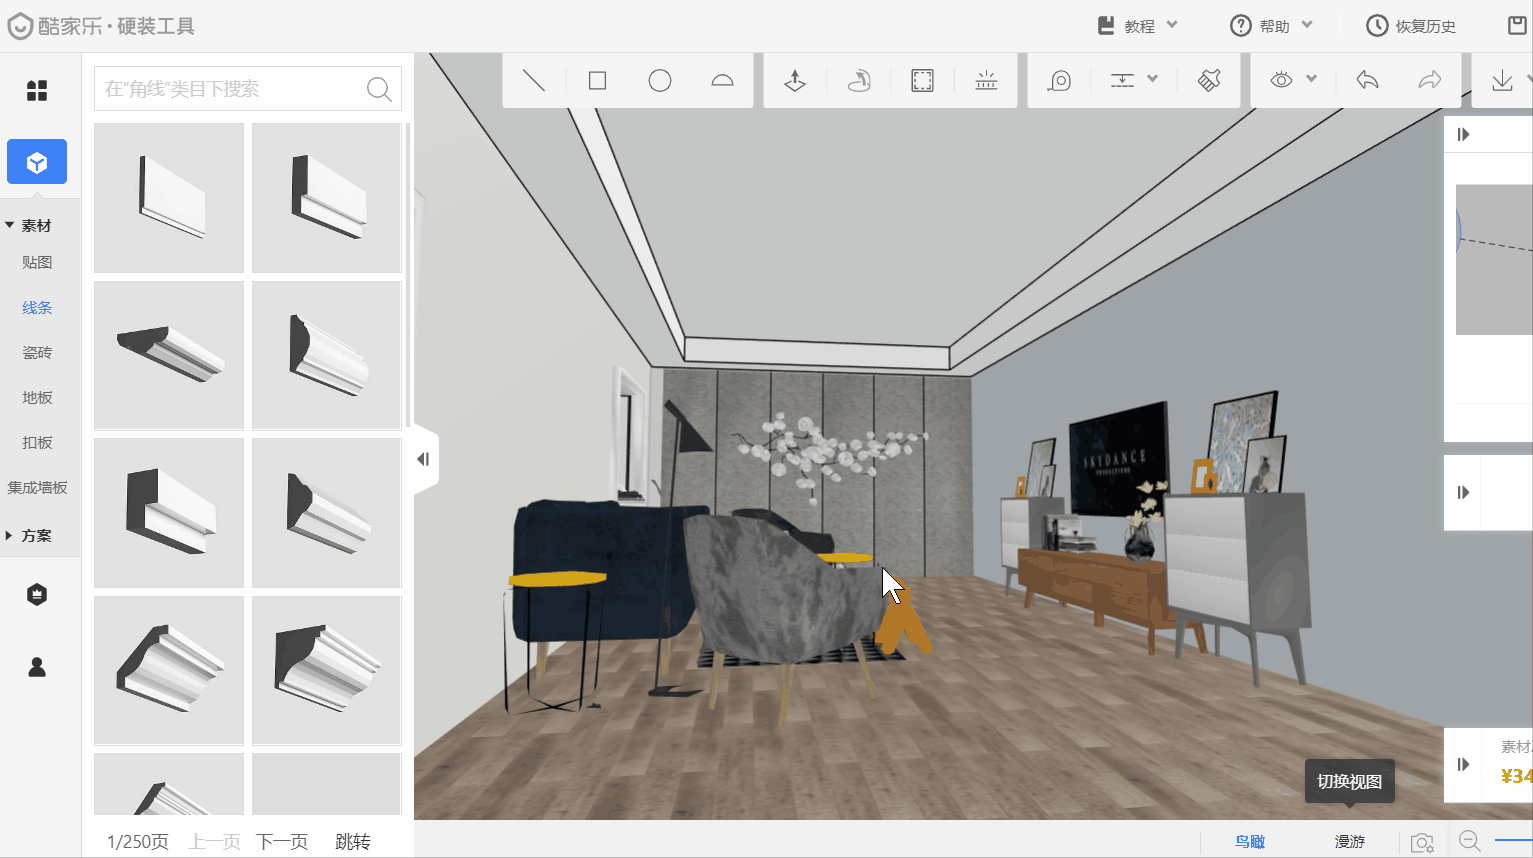Redo the last action

click(1430, 80)
